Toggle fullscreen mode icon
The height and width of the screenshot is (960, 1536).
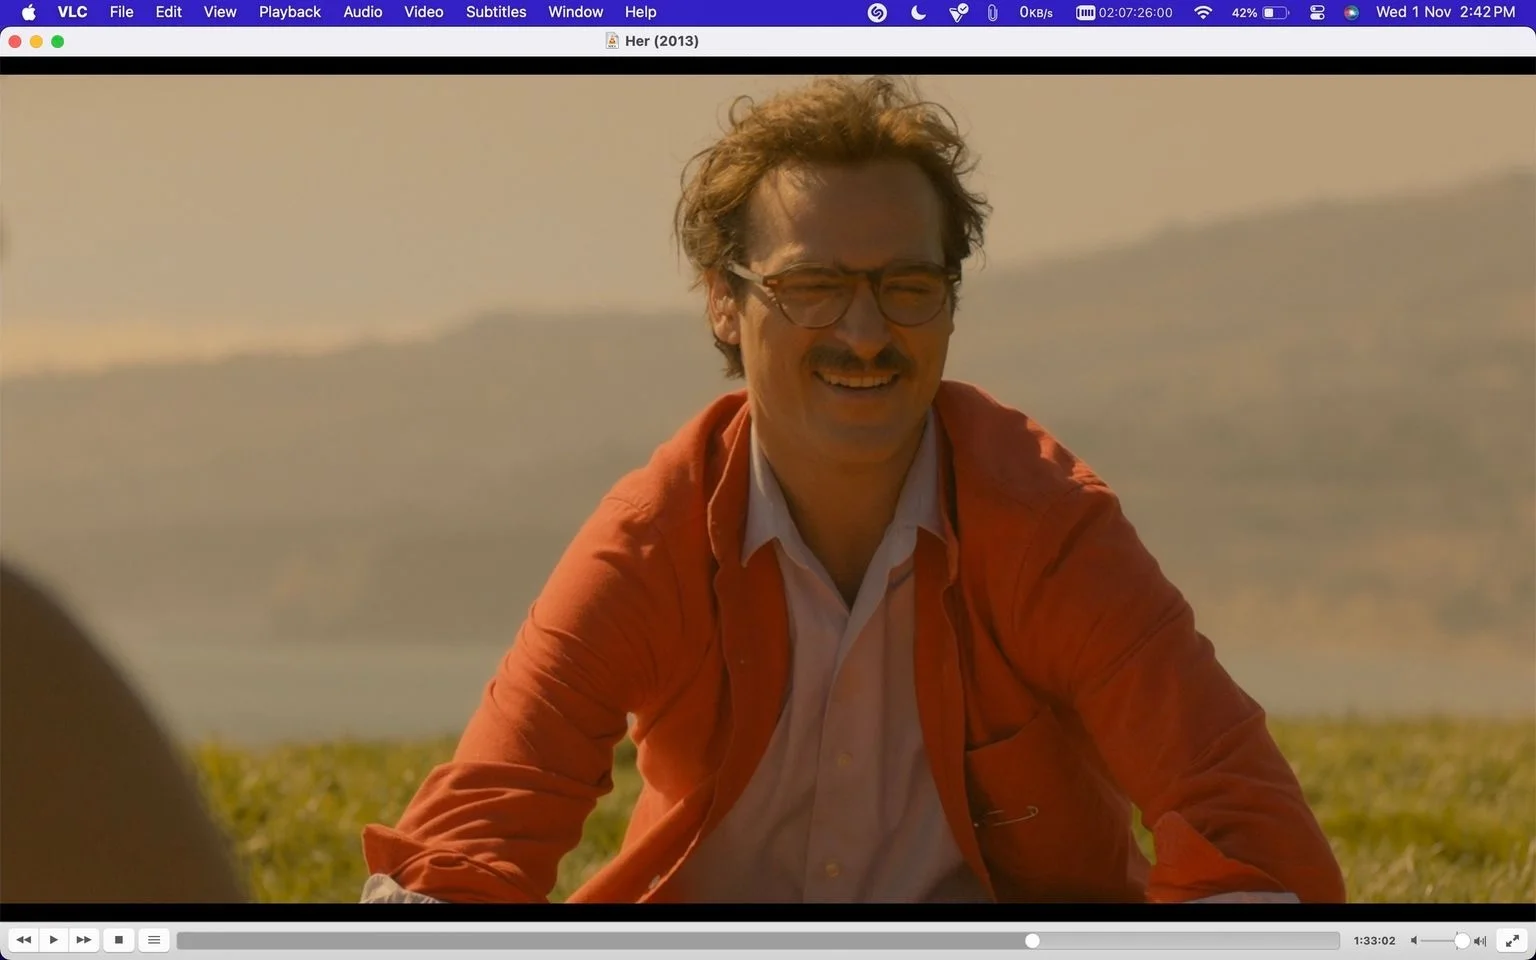[1513, 940]
